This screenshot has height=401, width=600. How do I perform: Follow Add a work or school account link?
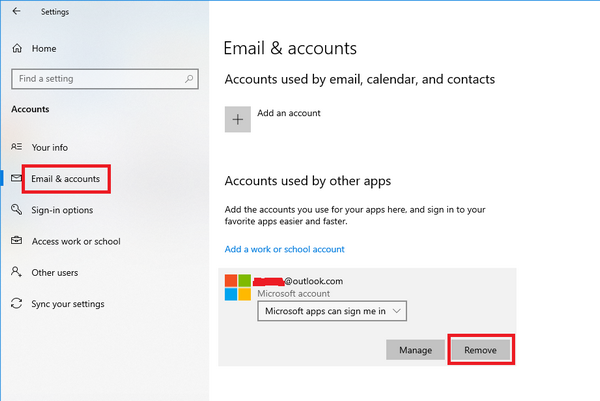coord(284,249)
